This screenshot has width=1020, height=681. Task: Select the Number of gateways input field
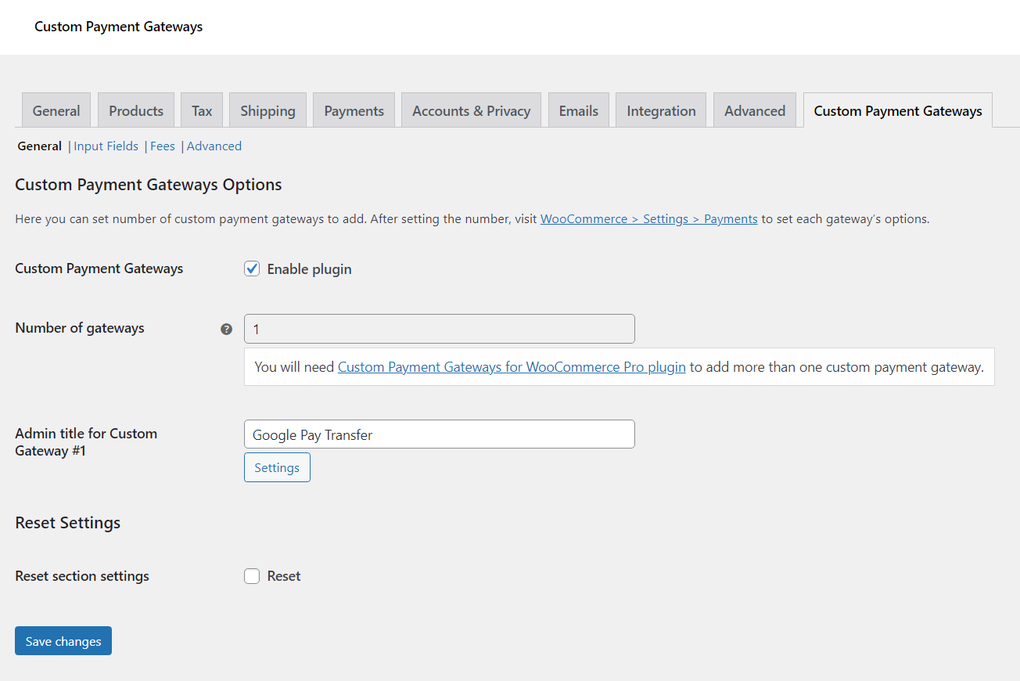(x=439, y=328)
